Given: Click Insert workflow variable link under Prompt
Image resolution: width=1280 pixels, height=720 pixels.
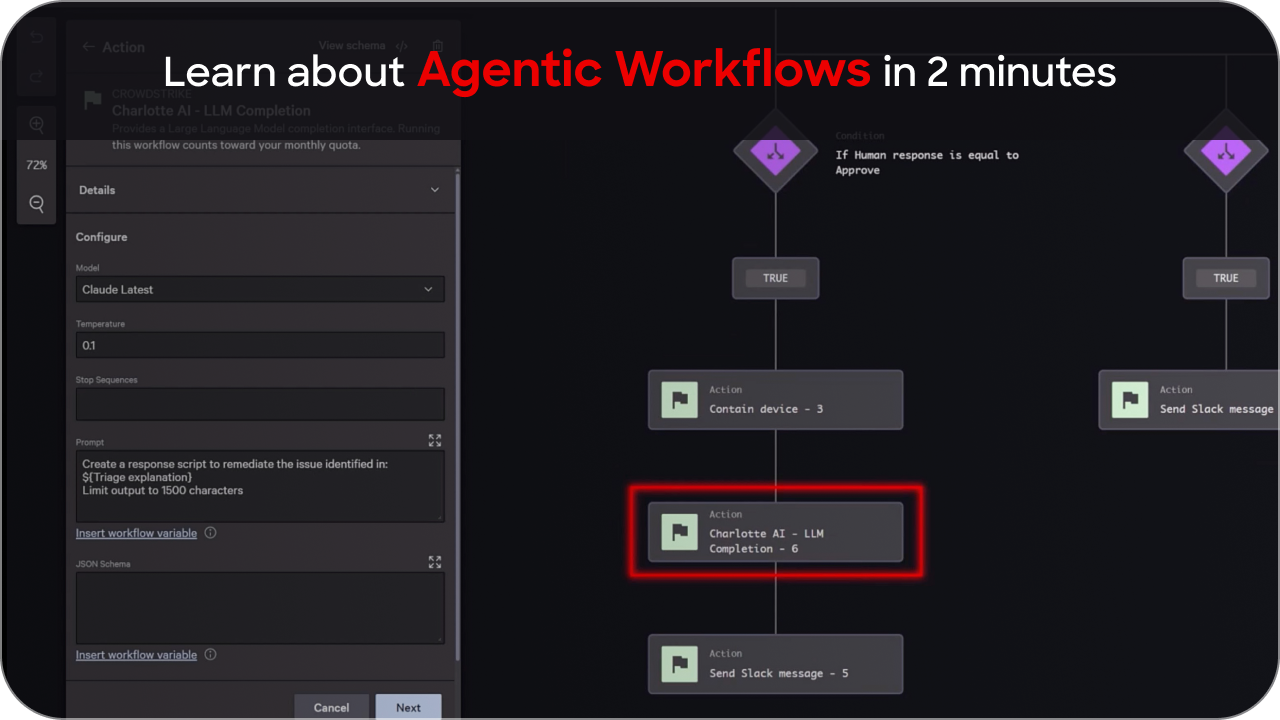Looking at the screenshot, I should pyautogui.click(x=136, y=533).
